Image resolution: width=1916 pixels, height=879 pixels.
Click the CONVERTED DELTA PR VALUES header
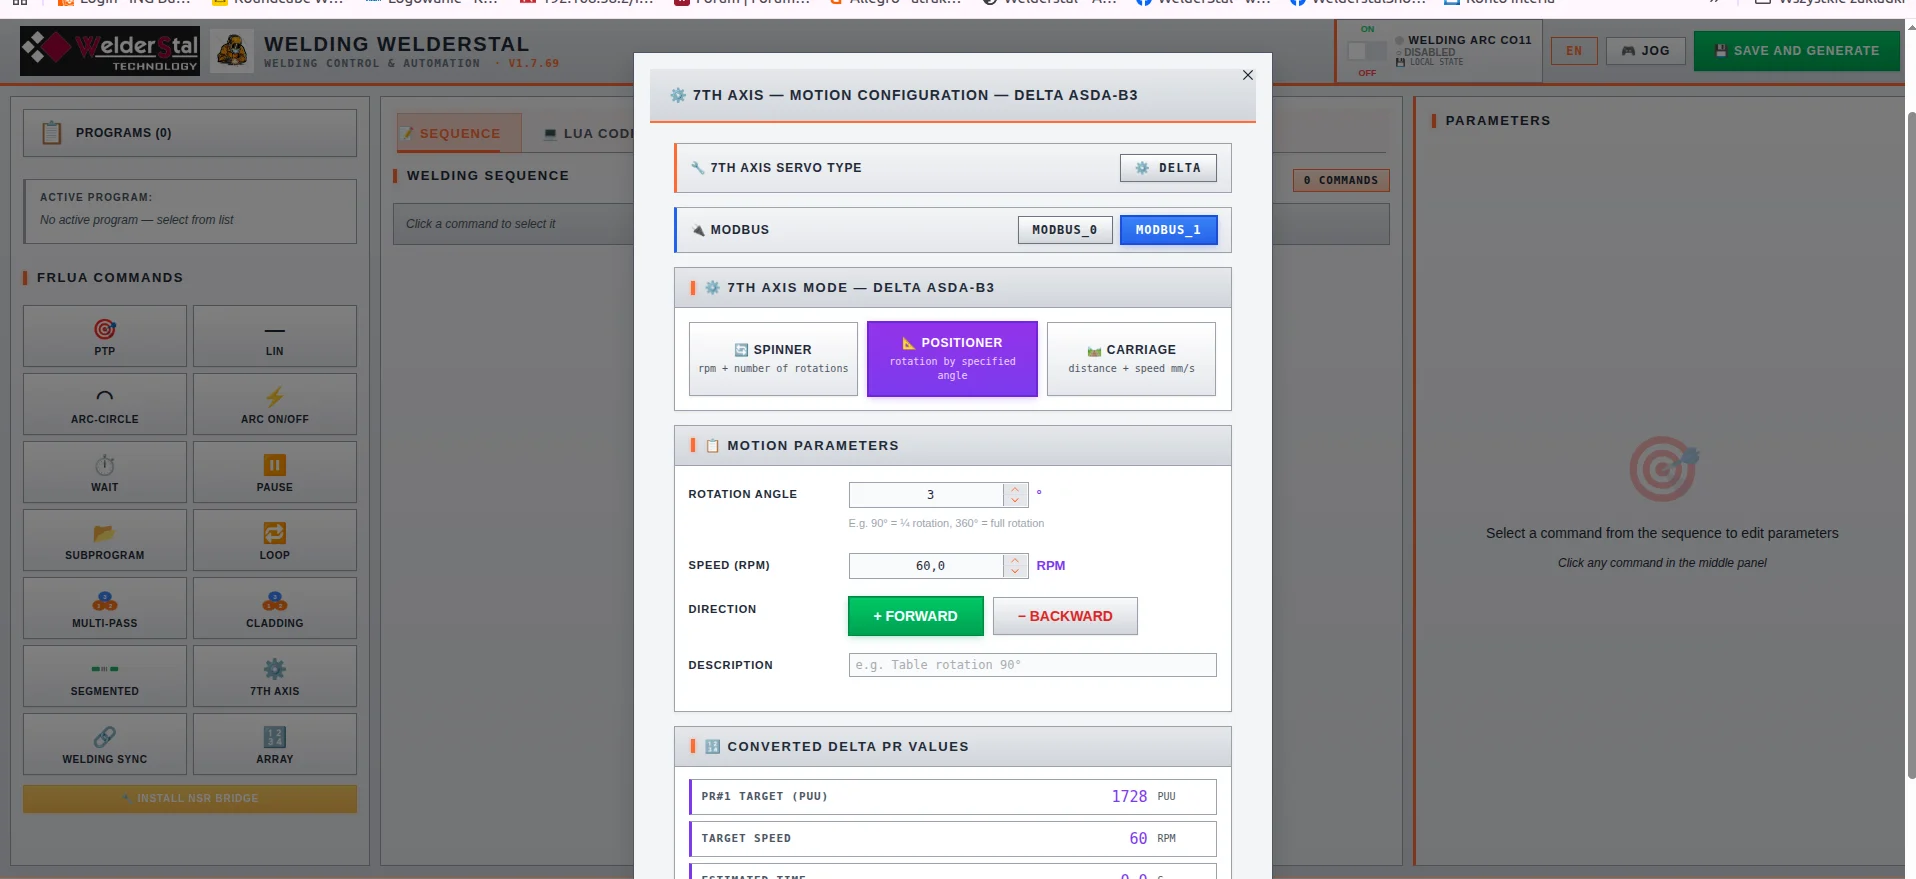(x=953, y=747)
